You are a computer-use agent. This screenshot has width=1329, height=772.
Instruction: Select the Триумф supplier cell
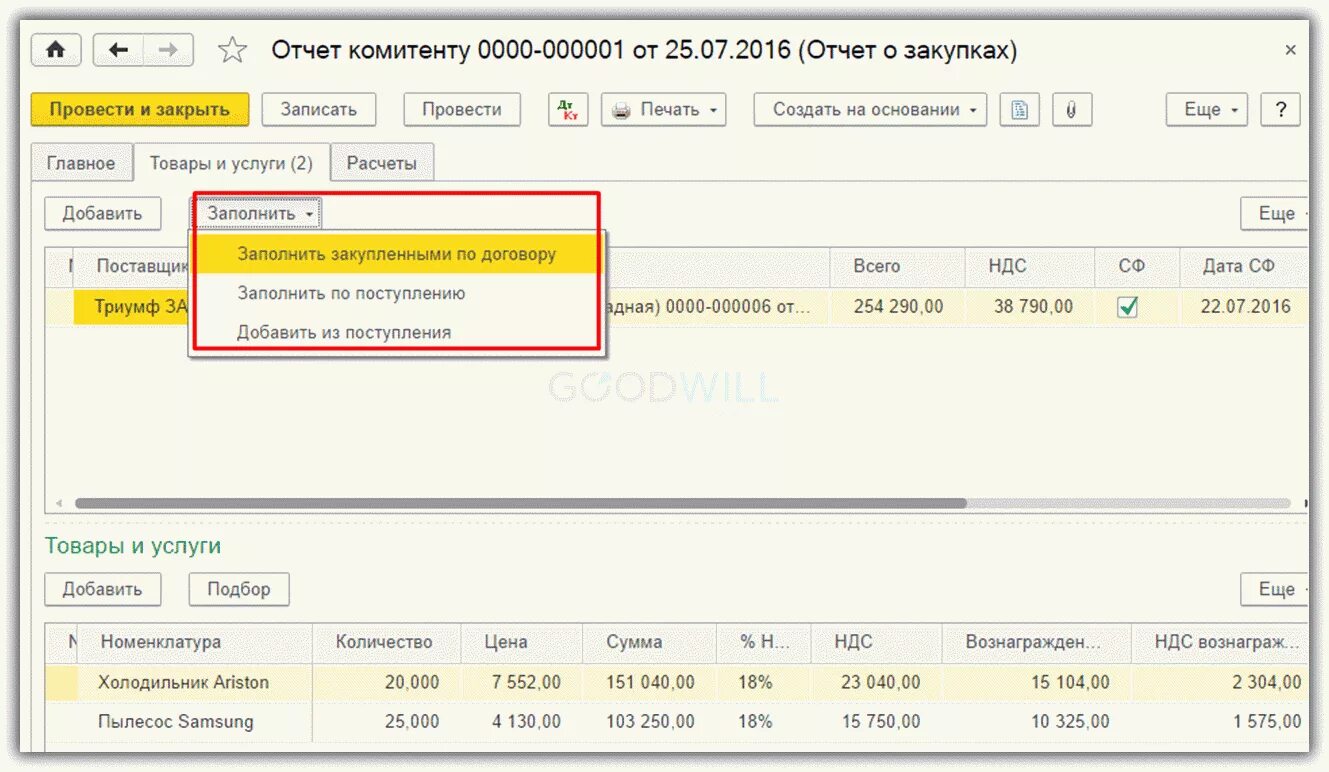click(x=131, y=307)
